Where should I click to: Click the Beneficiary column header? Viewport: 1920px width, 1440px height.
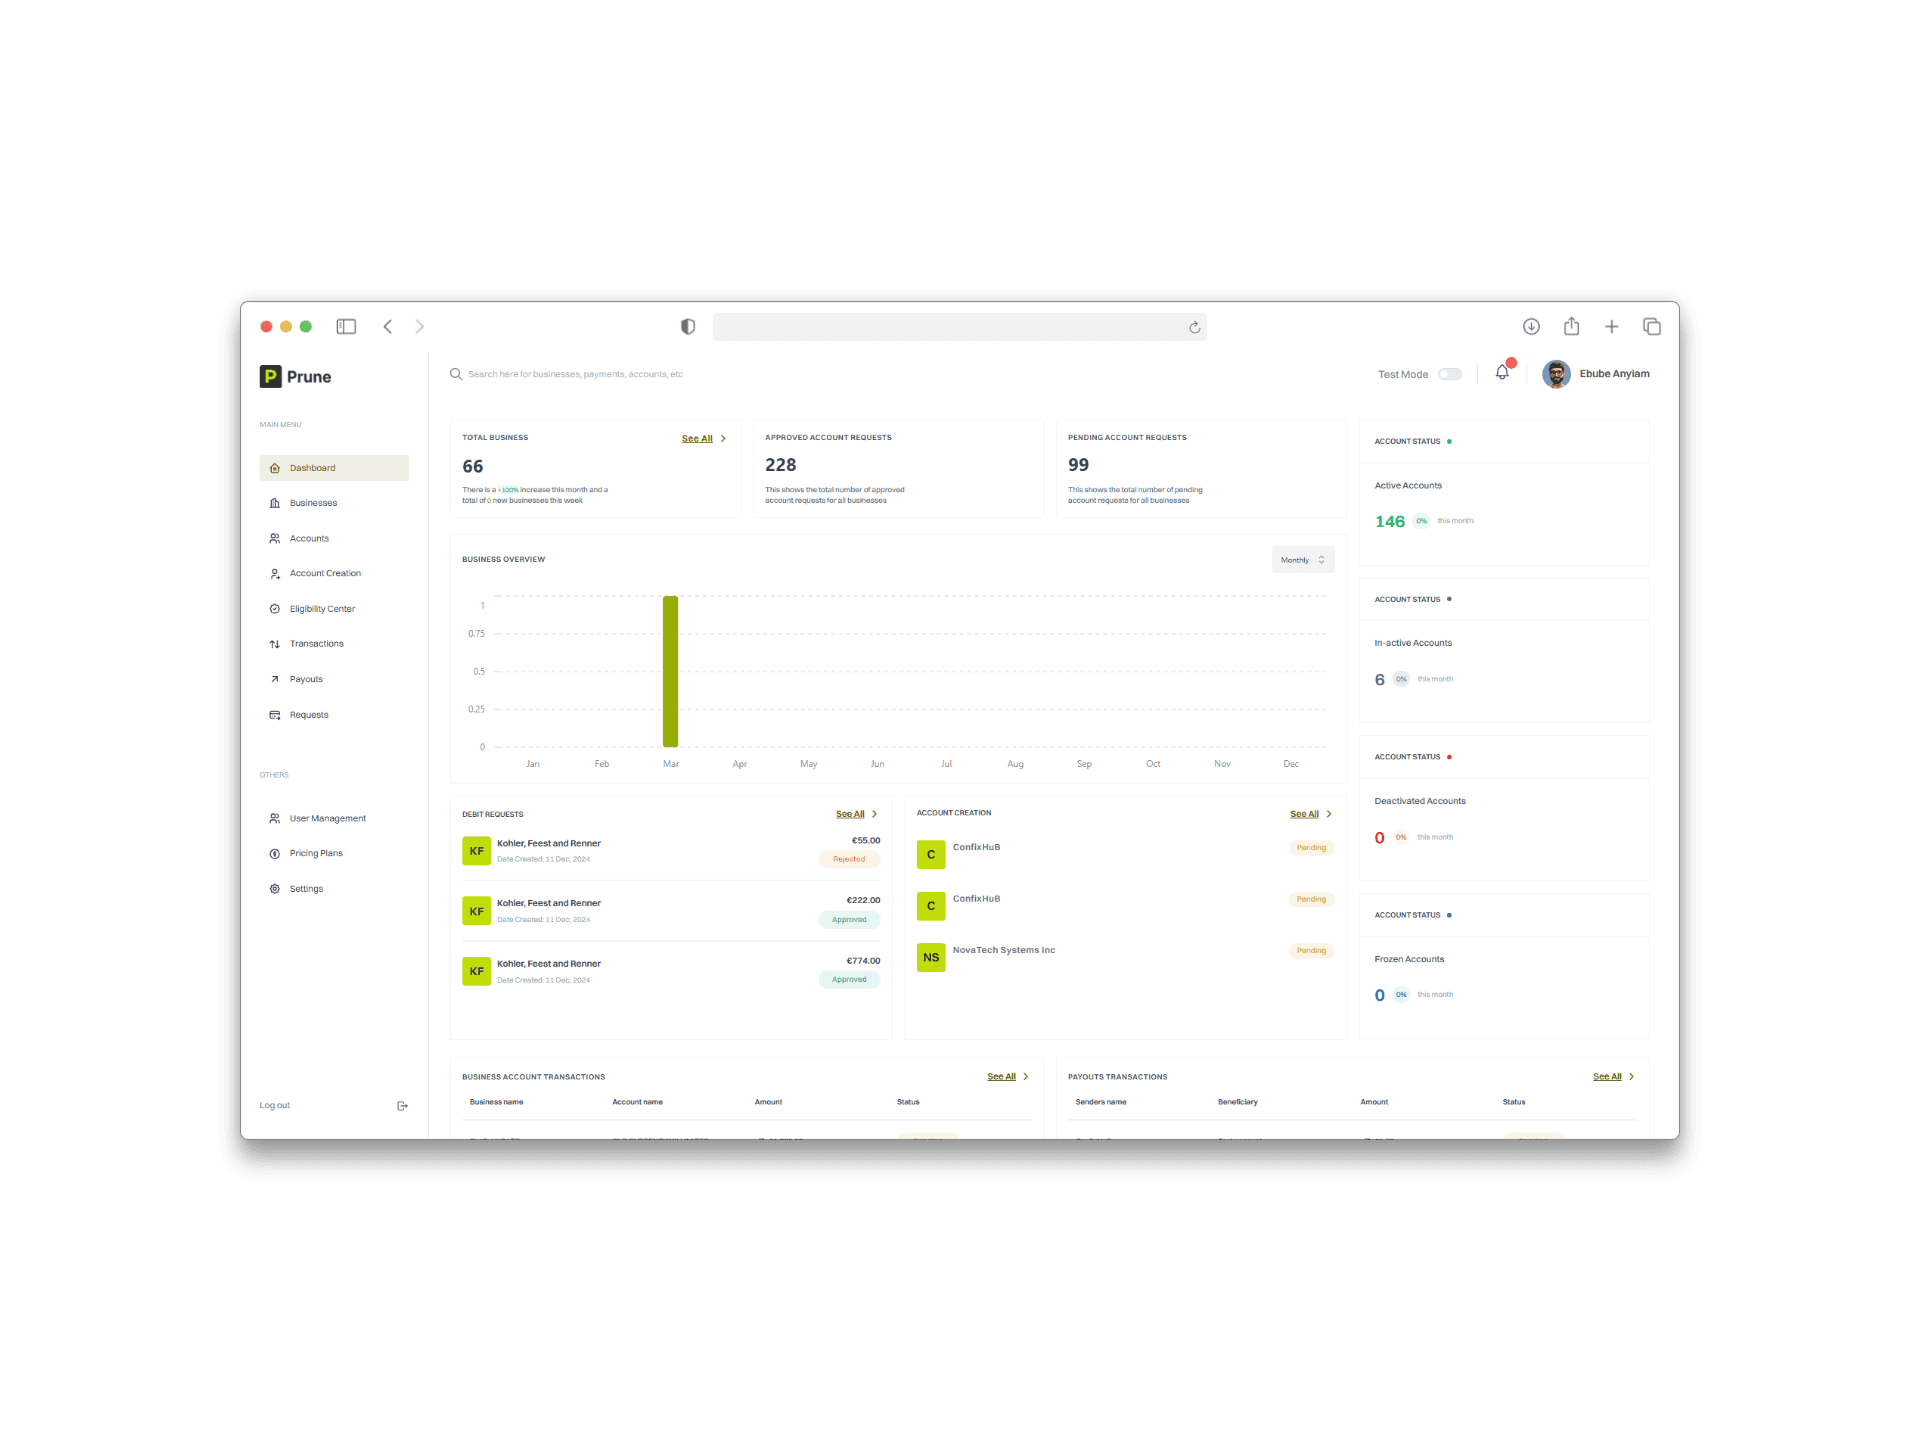pyautogui.click(x=1238, y=1102)
